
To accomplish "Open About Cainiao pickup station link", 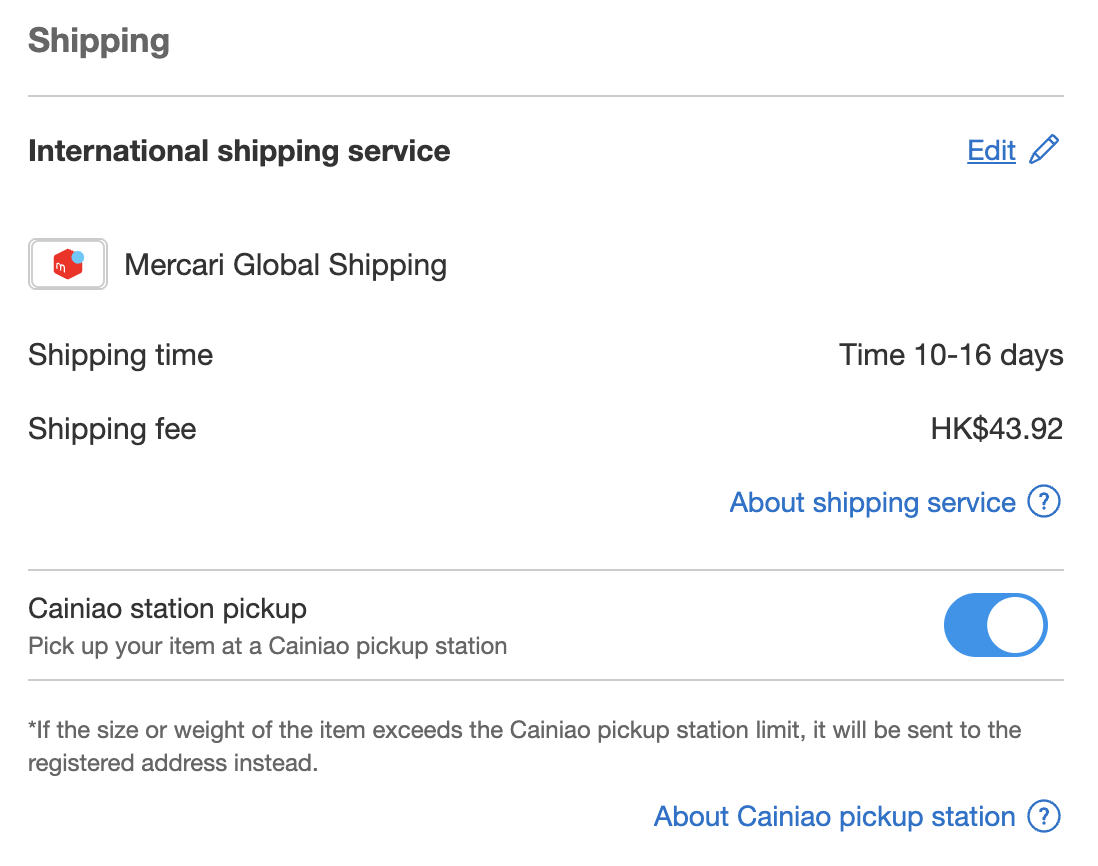I will [x=835, y=817].
